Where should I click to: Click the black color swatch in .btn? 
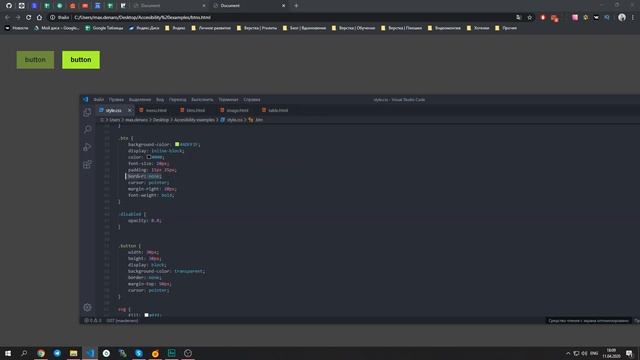click(149, 157)
